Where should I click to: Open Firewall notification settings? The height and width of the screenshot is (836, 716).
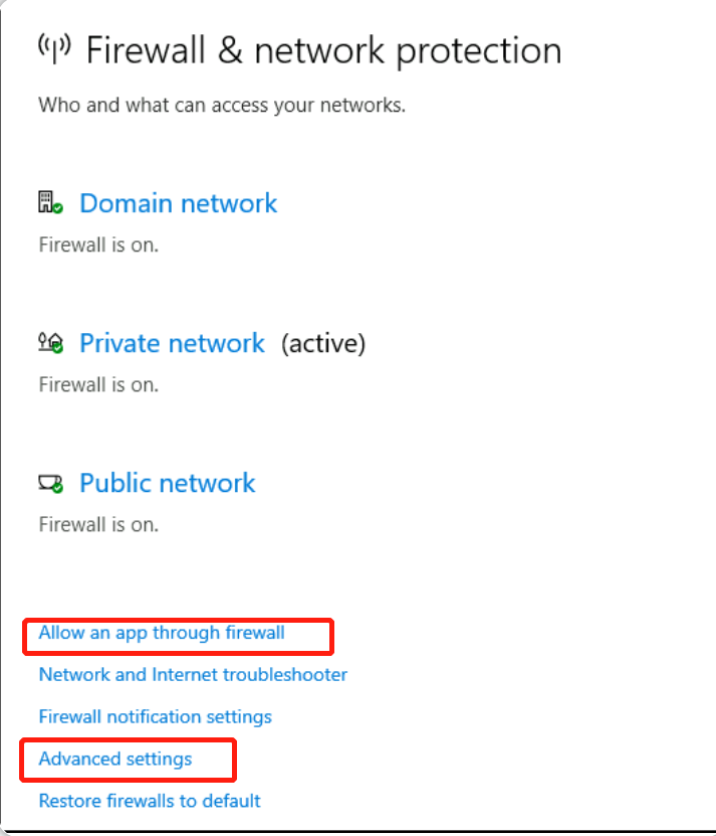click(x=155, y=717)
